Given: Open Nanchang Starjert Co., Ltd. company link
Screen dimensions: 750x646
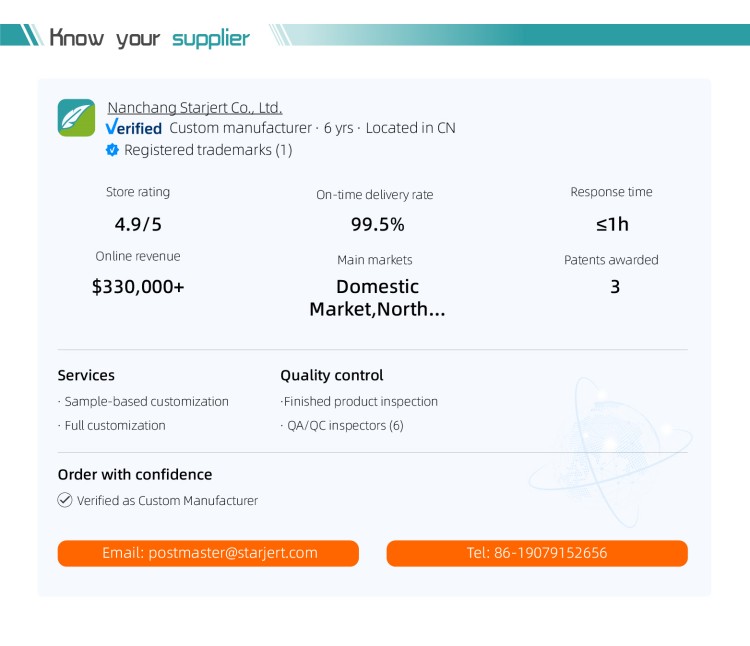Looking at the screenshot, I should [195, 108].
